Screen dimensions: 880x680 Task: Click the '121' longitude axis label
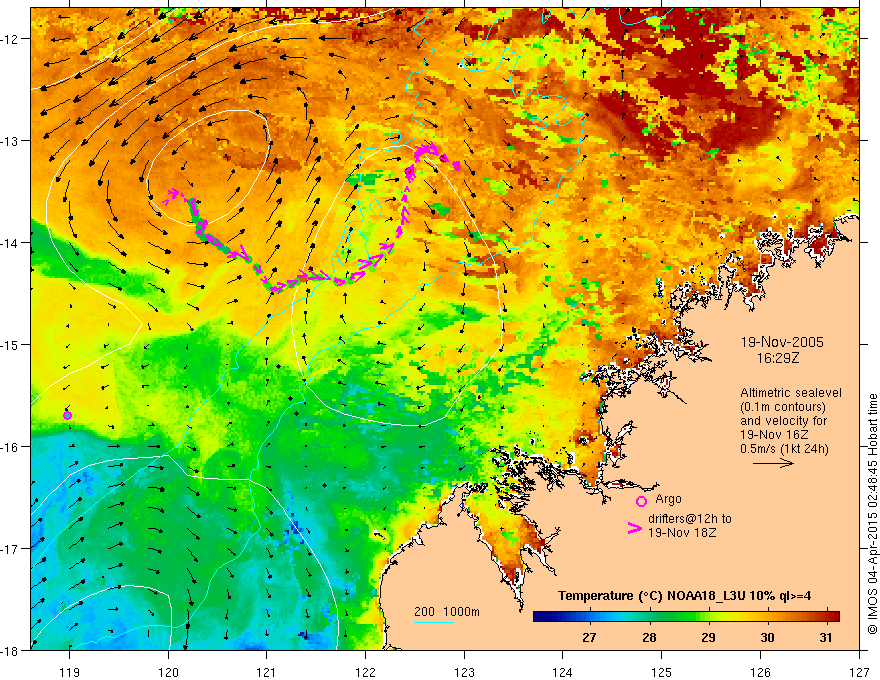pos(267,672)
